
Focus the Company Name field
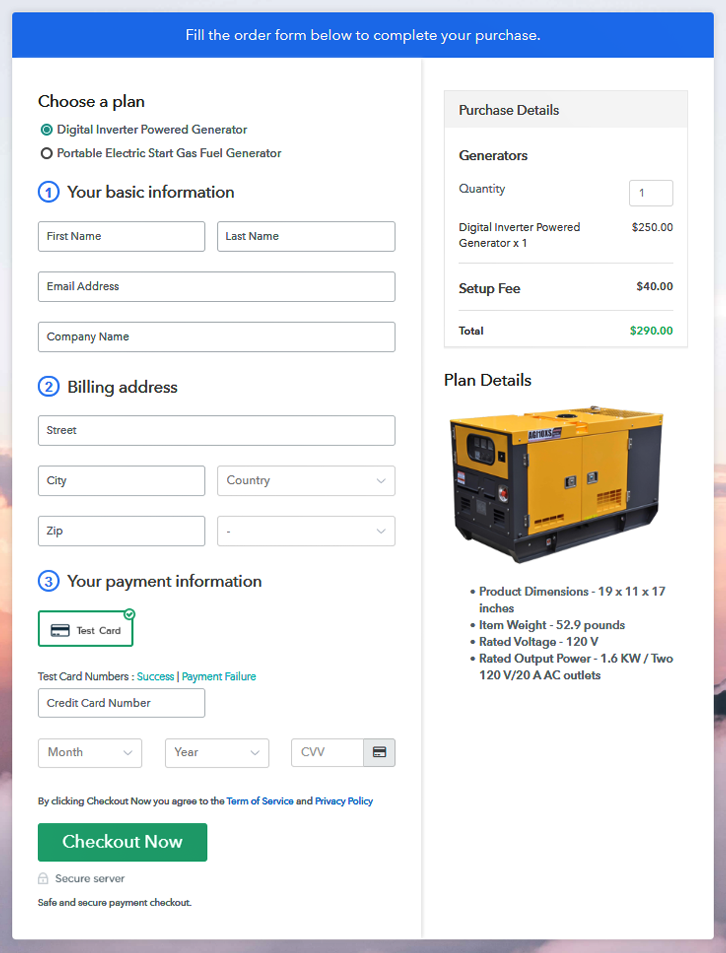coord(216,337)
